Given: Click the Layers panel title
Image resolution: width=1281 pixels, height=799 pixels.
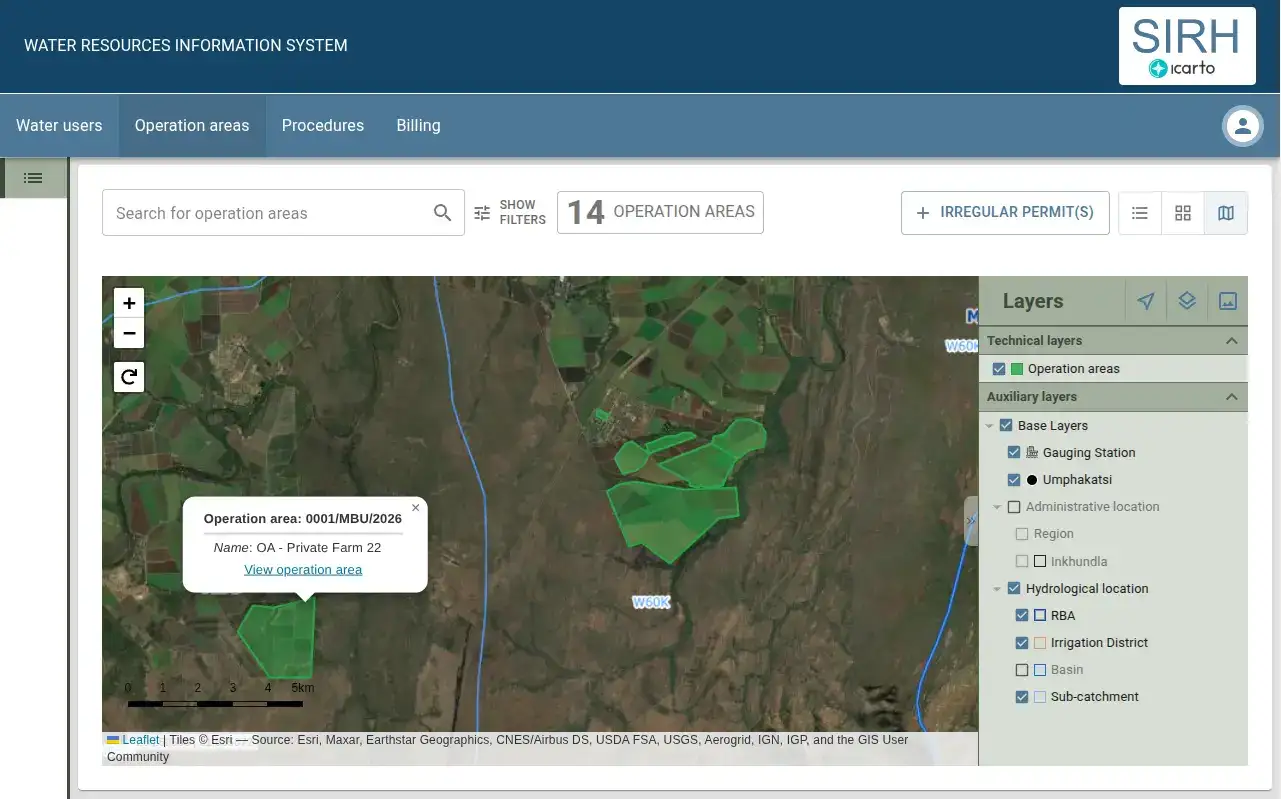Looking at the screenshot, I should click(x=1033, y=302).
